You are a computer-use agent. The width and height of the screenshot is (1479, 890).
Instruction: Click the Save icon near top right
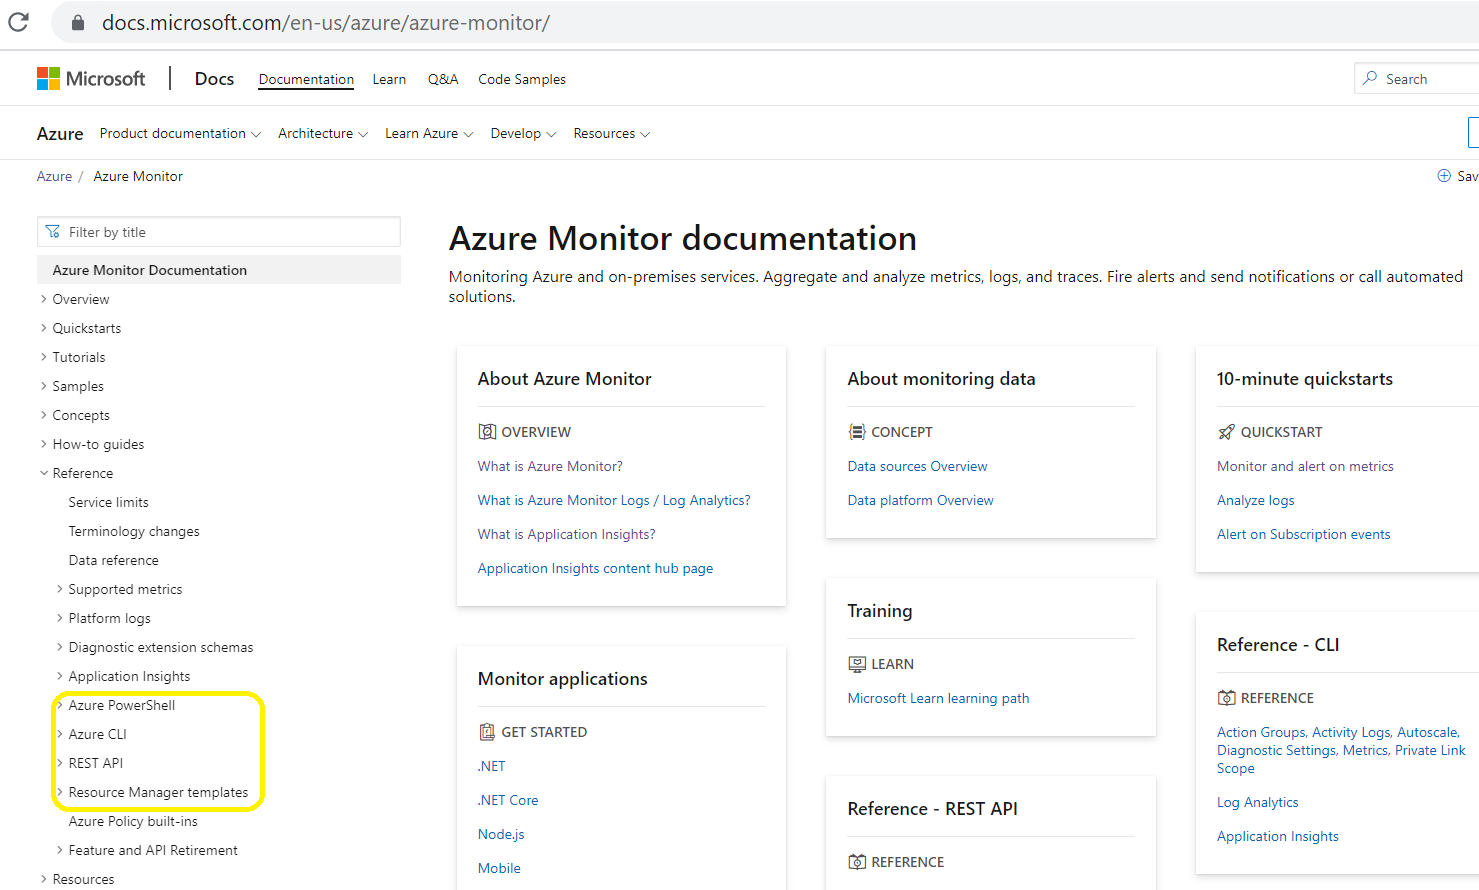pos(1442,175)
